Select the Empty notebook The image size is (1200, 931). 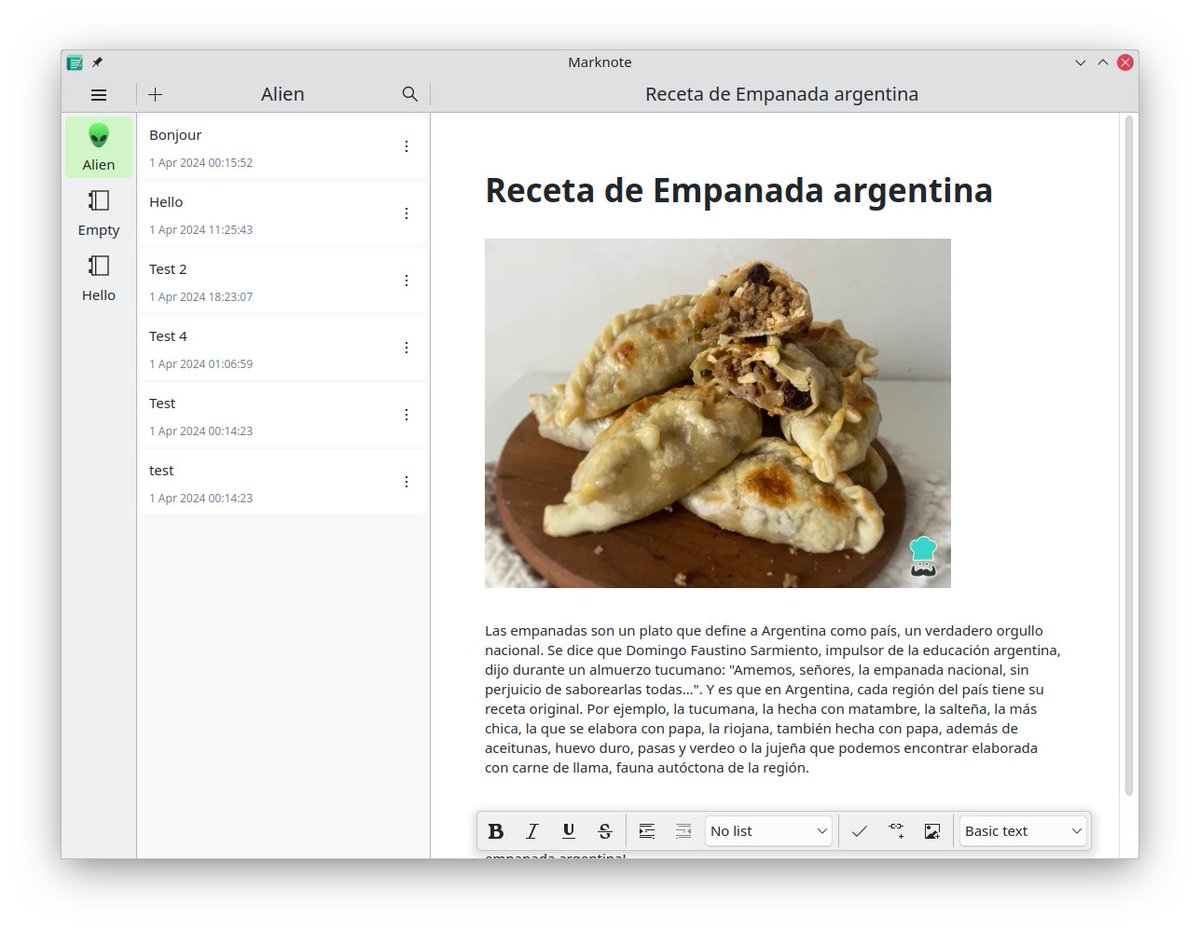98,213
